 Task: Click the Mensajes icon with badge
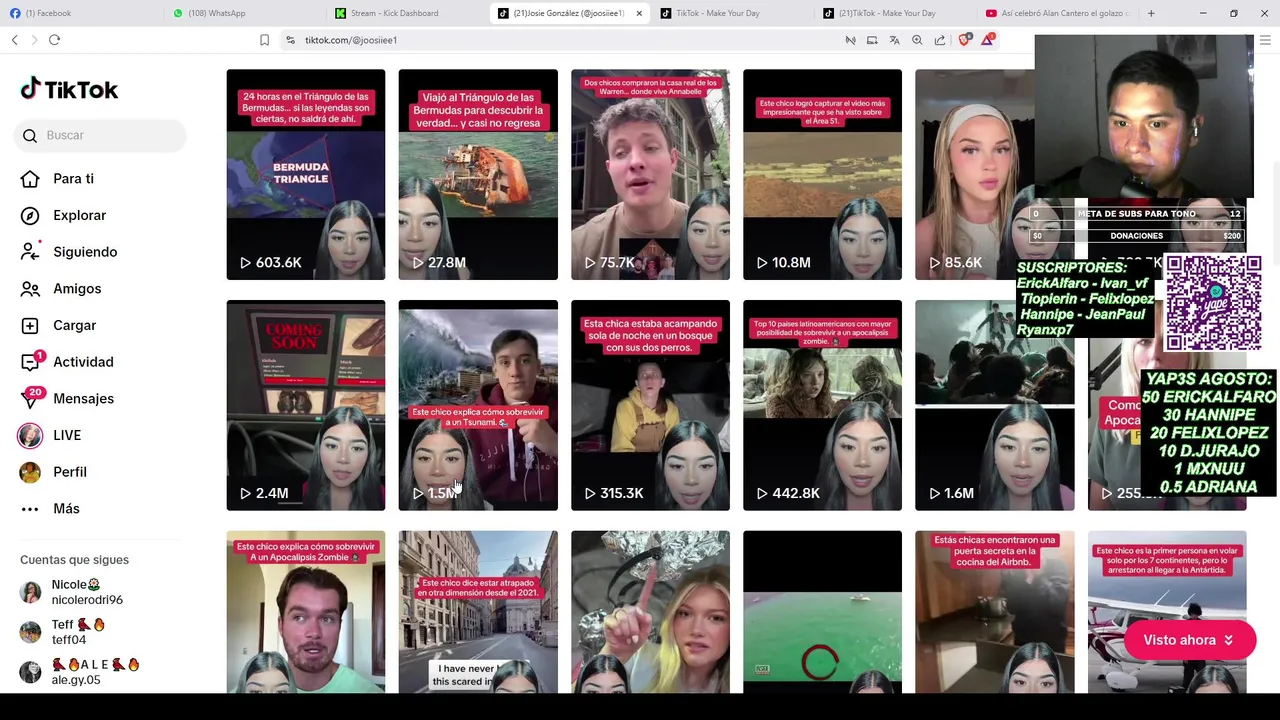pyautogui.click(x=31, y=397)
